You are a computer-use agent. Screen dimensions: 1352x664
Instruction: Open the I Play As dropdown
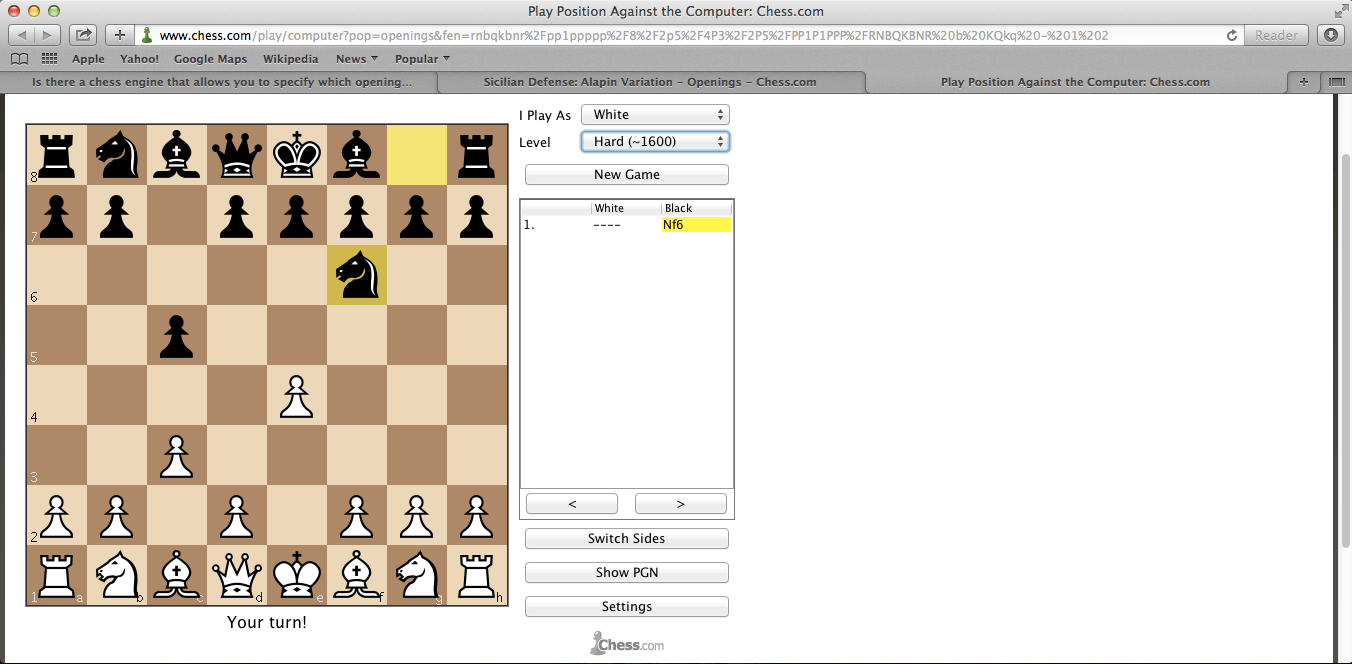(x=655, y=114)
